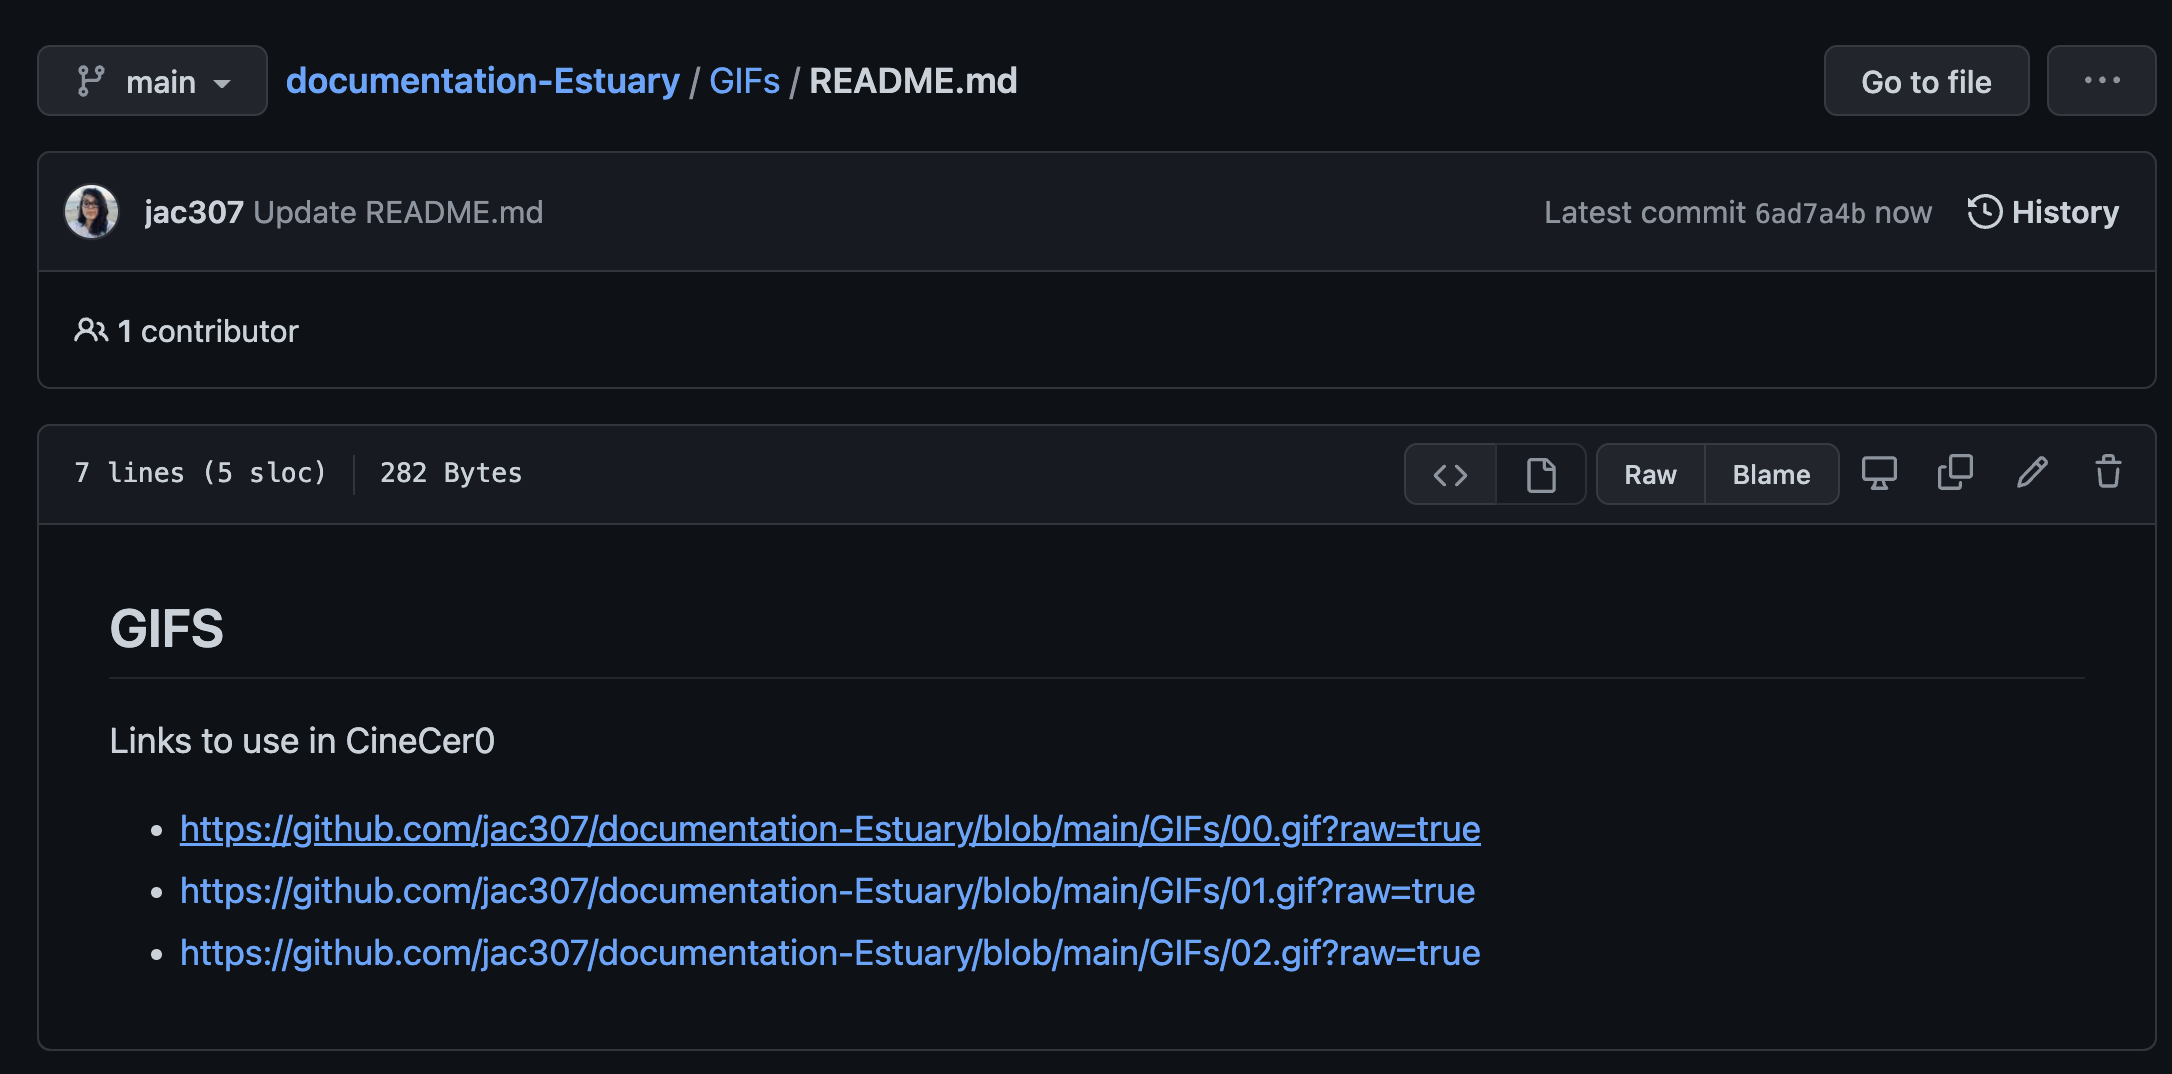Screen dimensions: 2172x1074
Task: Open jac307 user avatar
Action: tap(91, 212)
